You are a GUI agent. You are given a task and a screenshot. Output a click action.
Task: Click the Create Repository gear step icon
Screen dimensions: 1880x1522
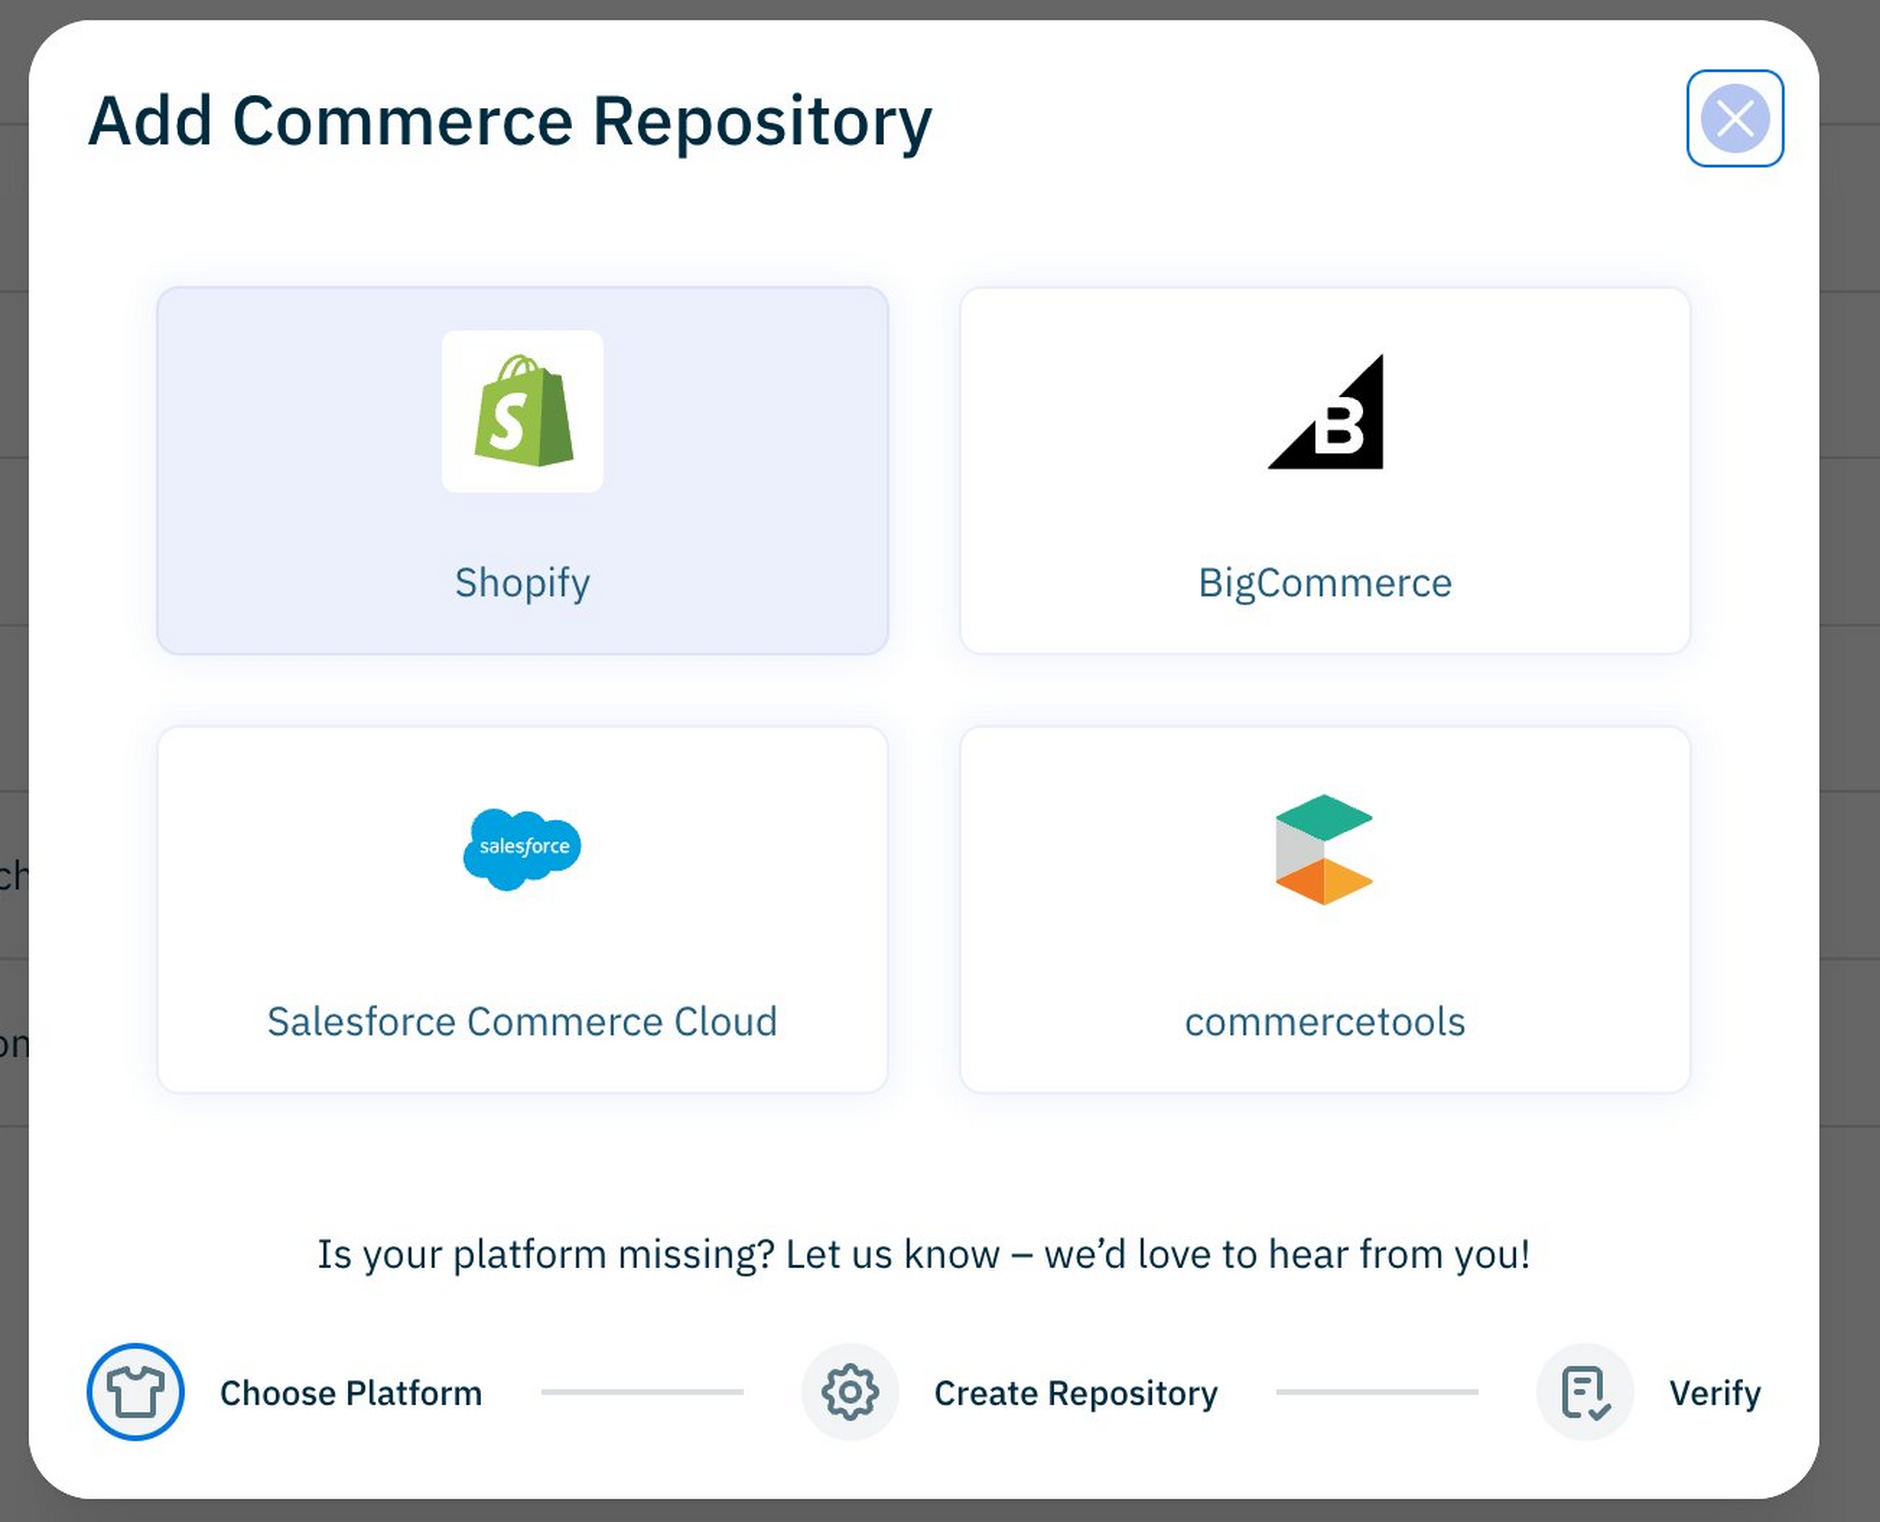[850, 1392]
